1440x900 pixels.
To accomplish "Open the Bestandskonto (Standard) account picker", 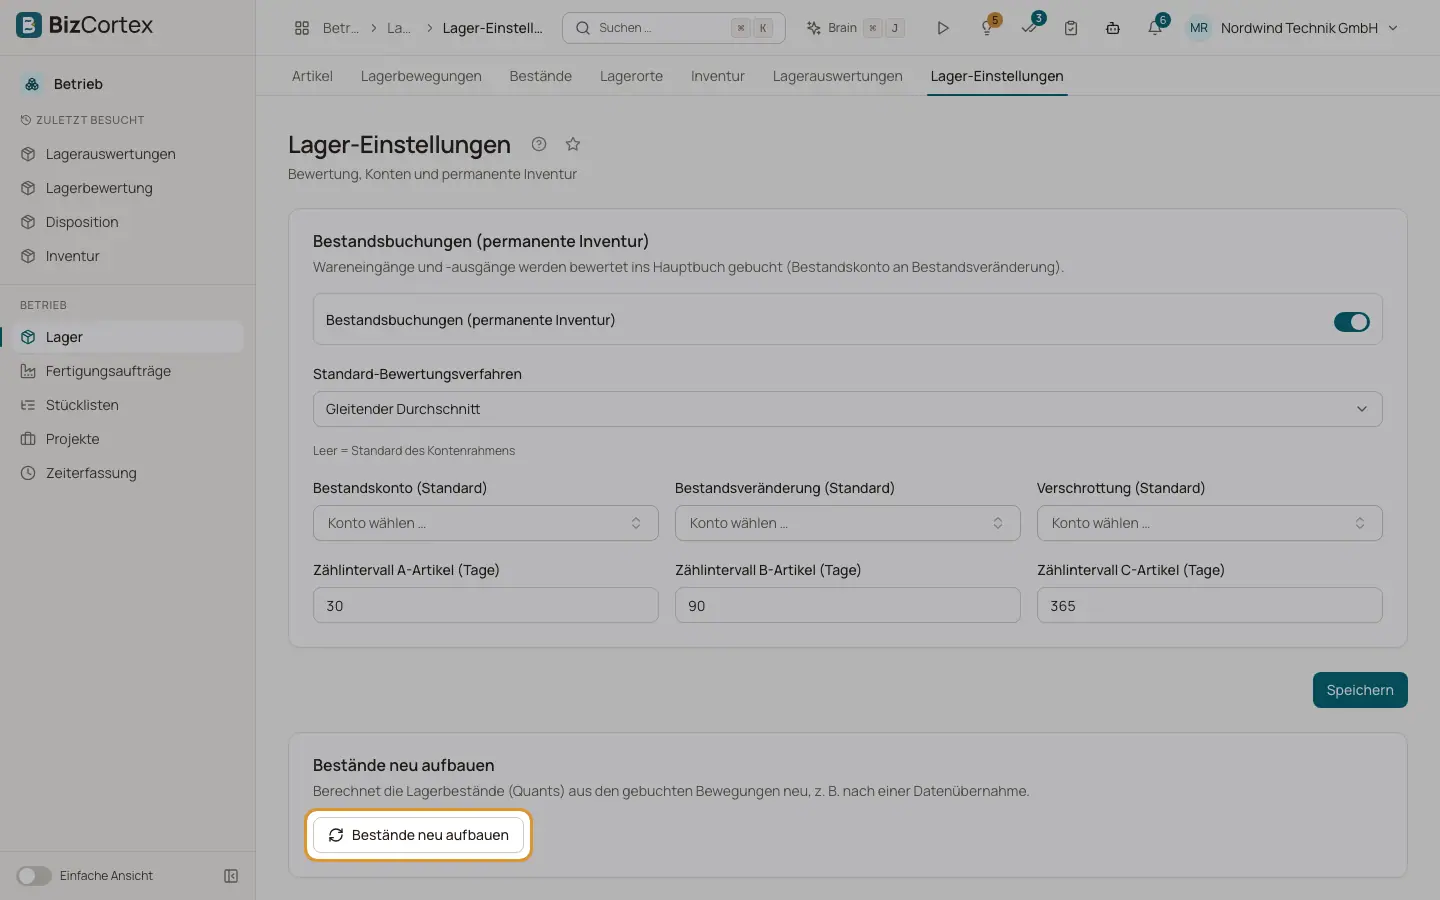I will [x=486, y=523].
